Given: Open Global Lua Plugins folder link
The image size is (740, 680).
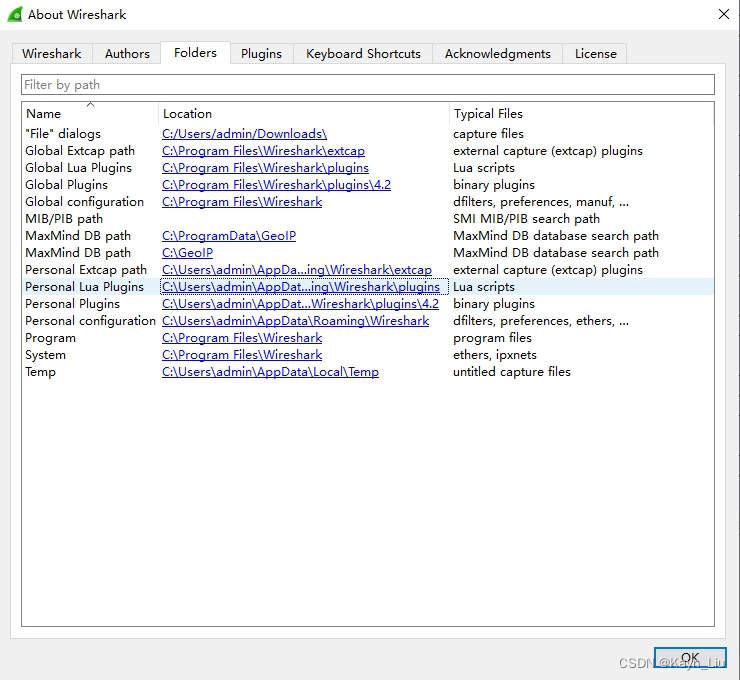Looking at the screenshot, I should (265, 168).
